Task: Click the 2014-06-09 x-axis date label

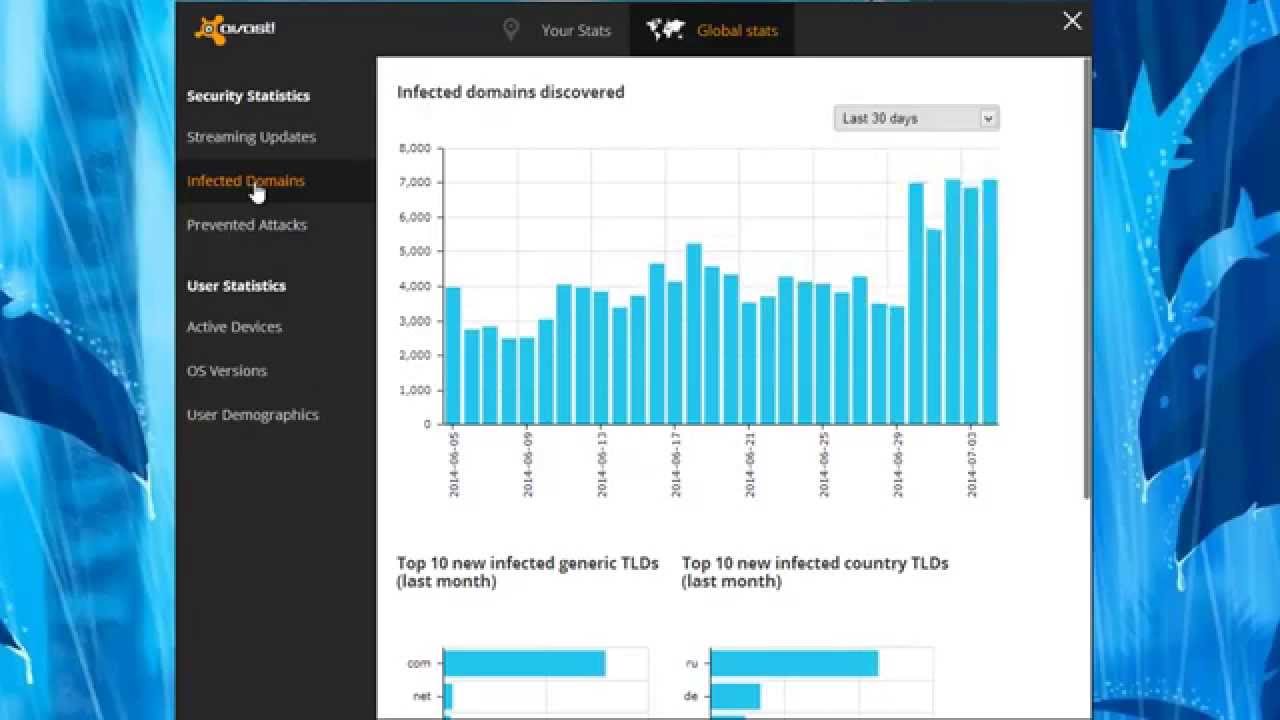Action: 527,465
